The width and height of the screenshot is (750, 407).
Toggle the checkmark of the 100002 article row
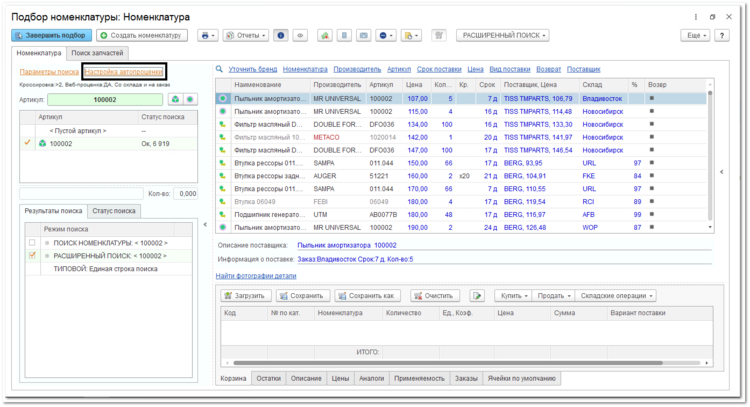[x=27, y=143]
